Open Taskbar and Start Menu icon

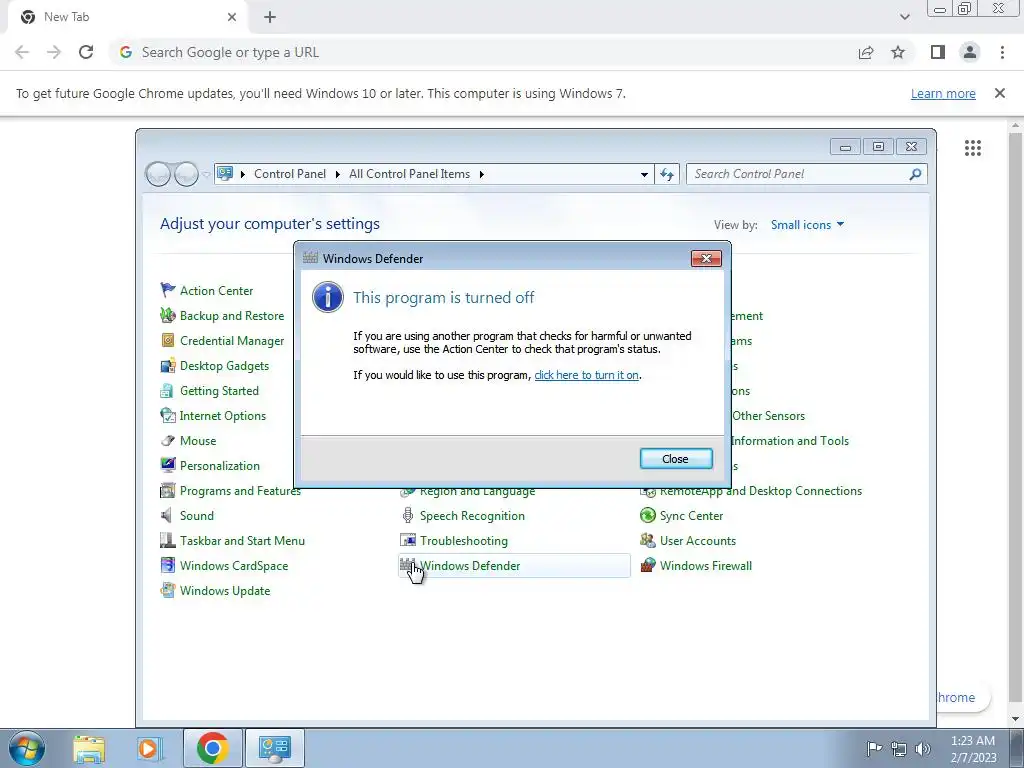(168, 540)
